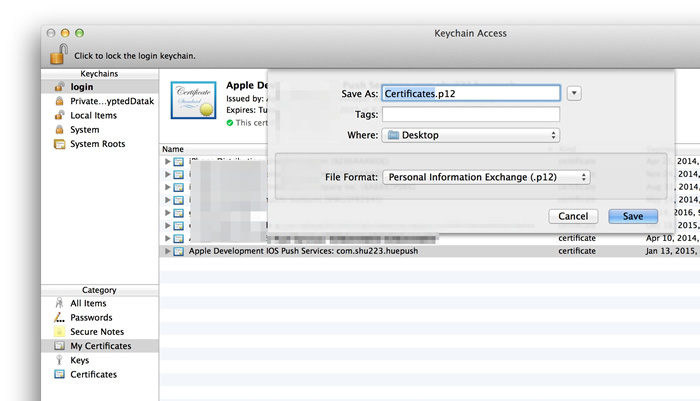The image size is (700, 401).
Task: Click the Desktop folder icon in Where
Action: click(x=393, y=135)
